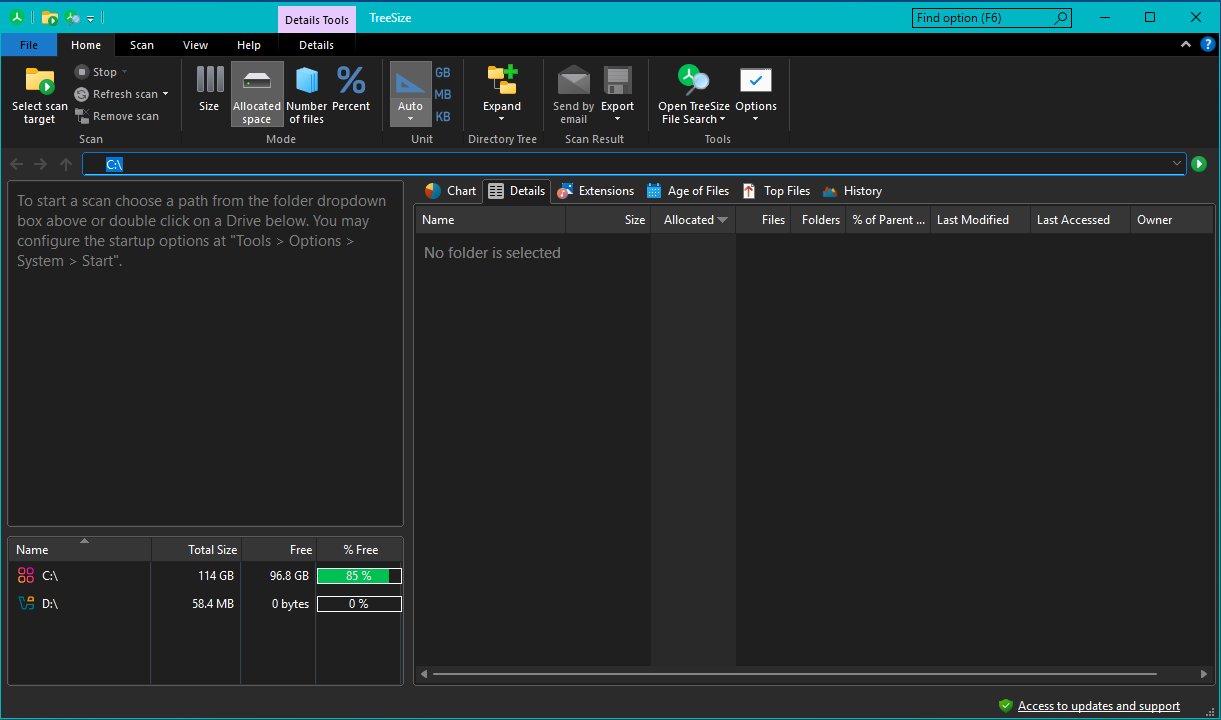Open the Options dropdown

[x=755, y=119]
